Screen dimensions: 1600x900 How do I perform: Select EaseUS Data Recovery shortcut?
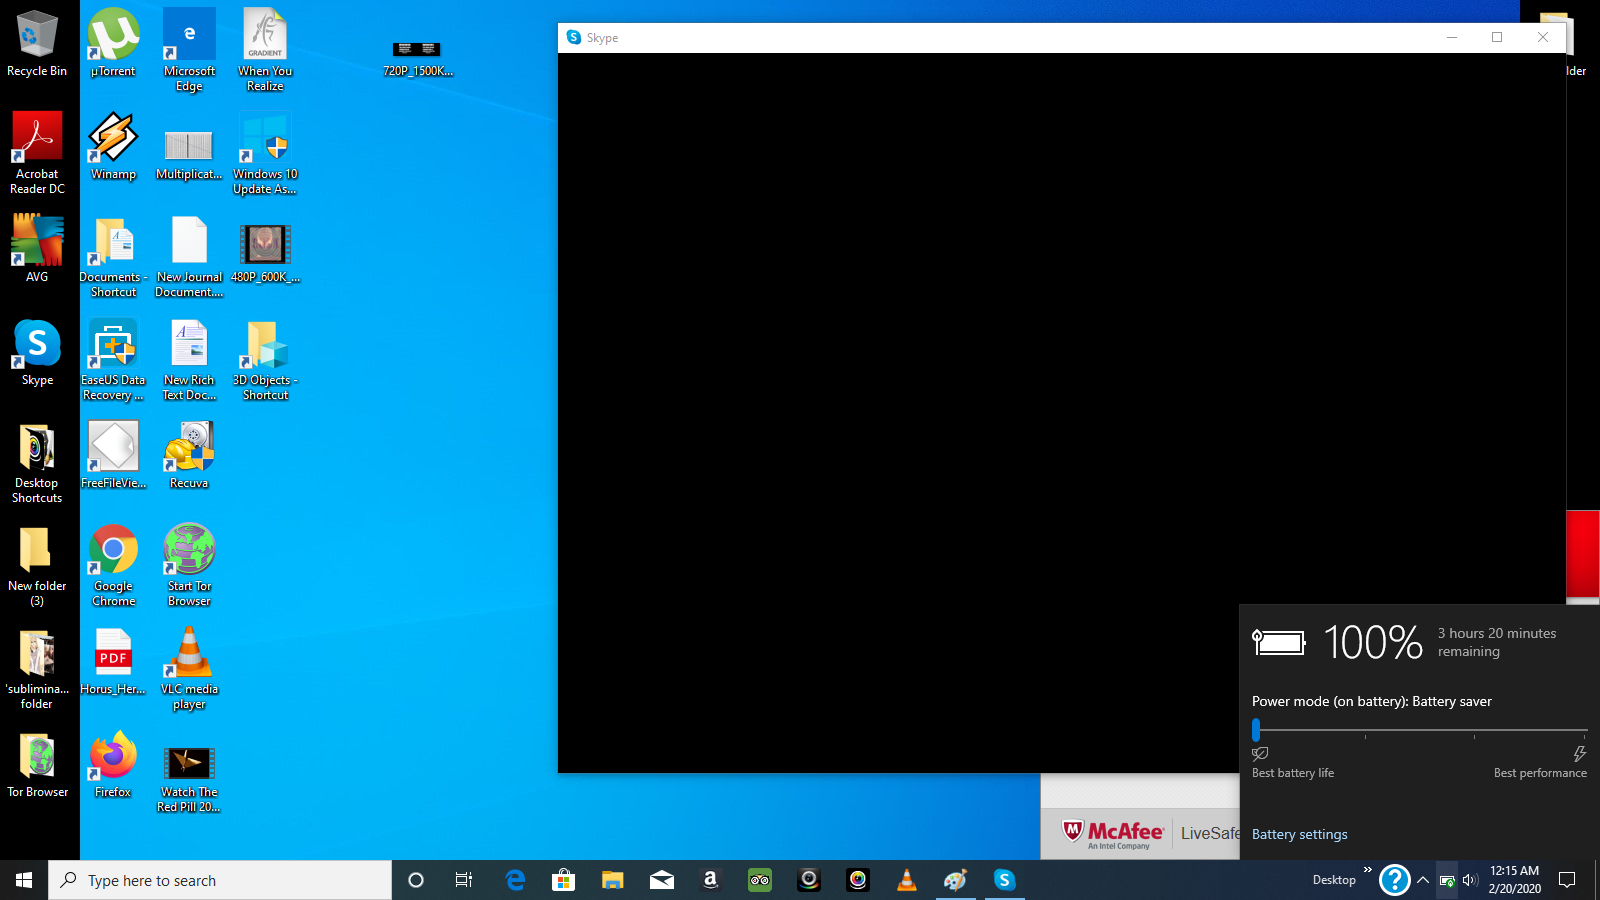(x=113, y=360)
